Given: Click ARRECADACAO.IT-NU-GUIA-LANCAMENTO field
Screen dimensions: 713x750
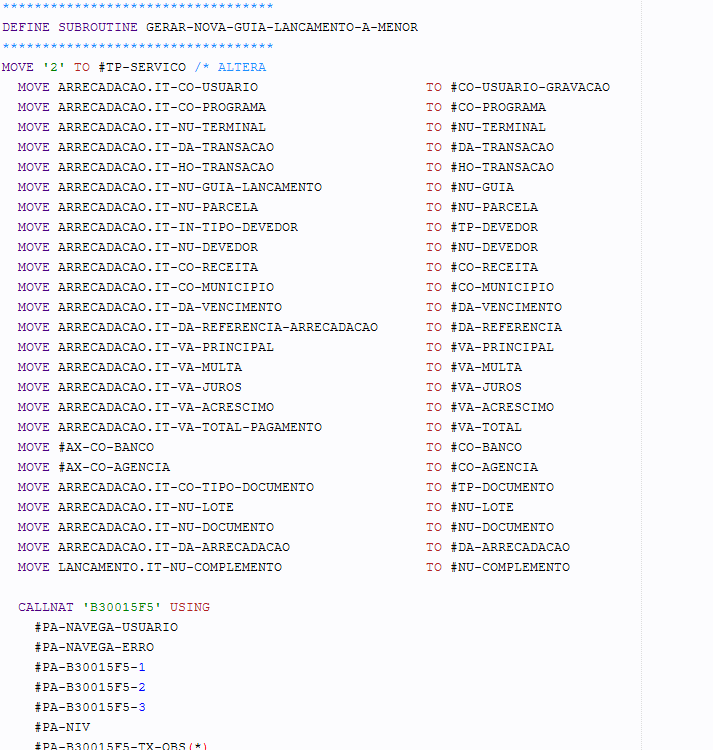Looking at the screenshot, I should [189, 187].
